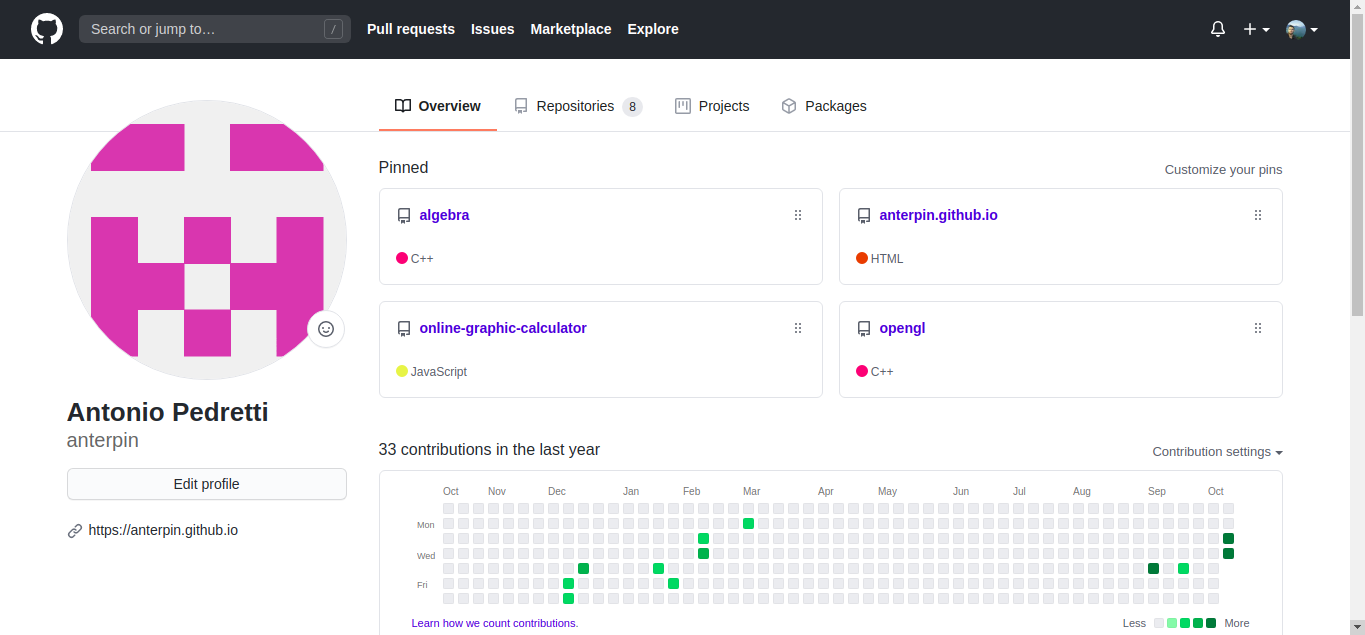Click the repo icon beside opengl
The width and height of the screenshot is (1365, 635).
coord(864,329)
